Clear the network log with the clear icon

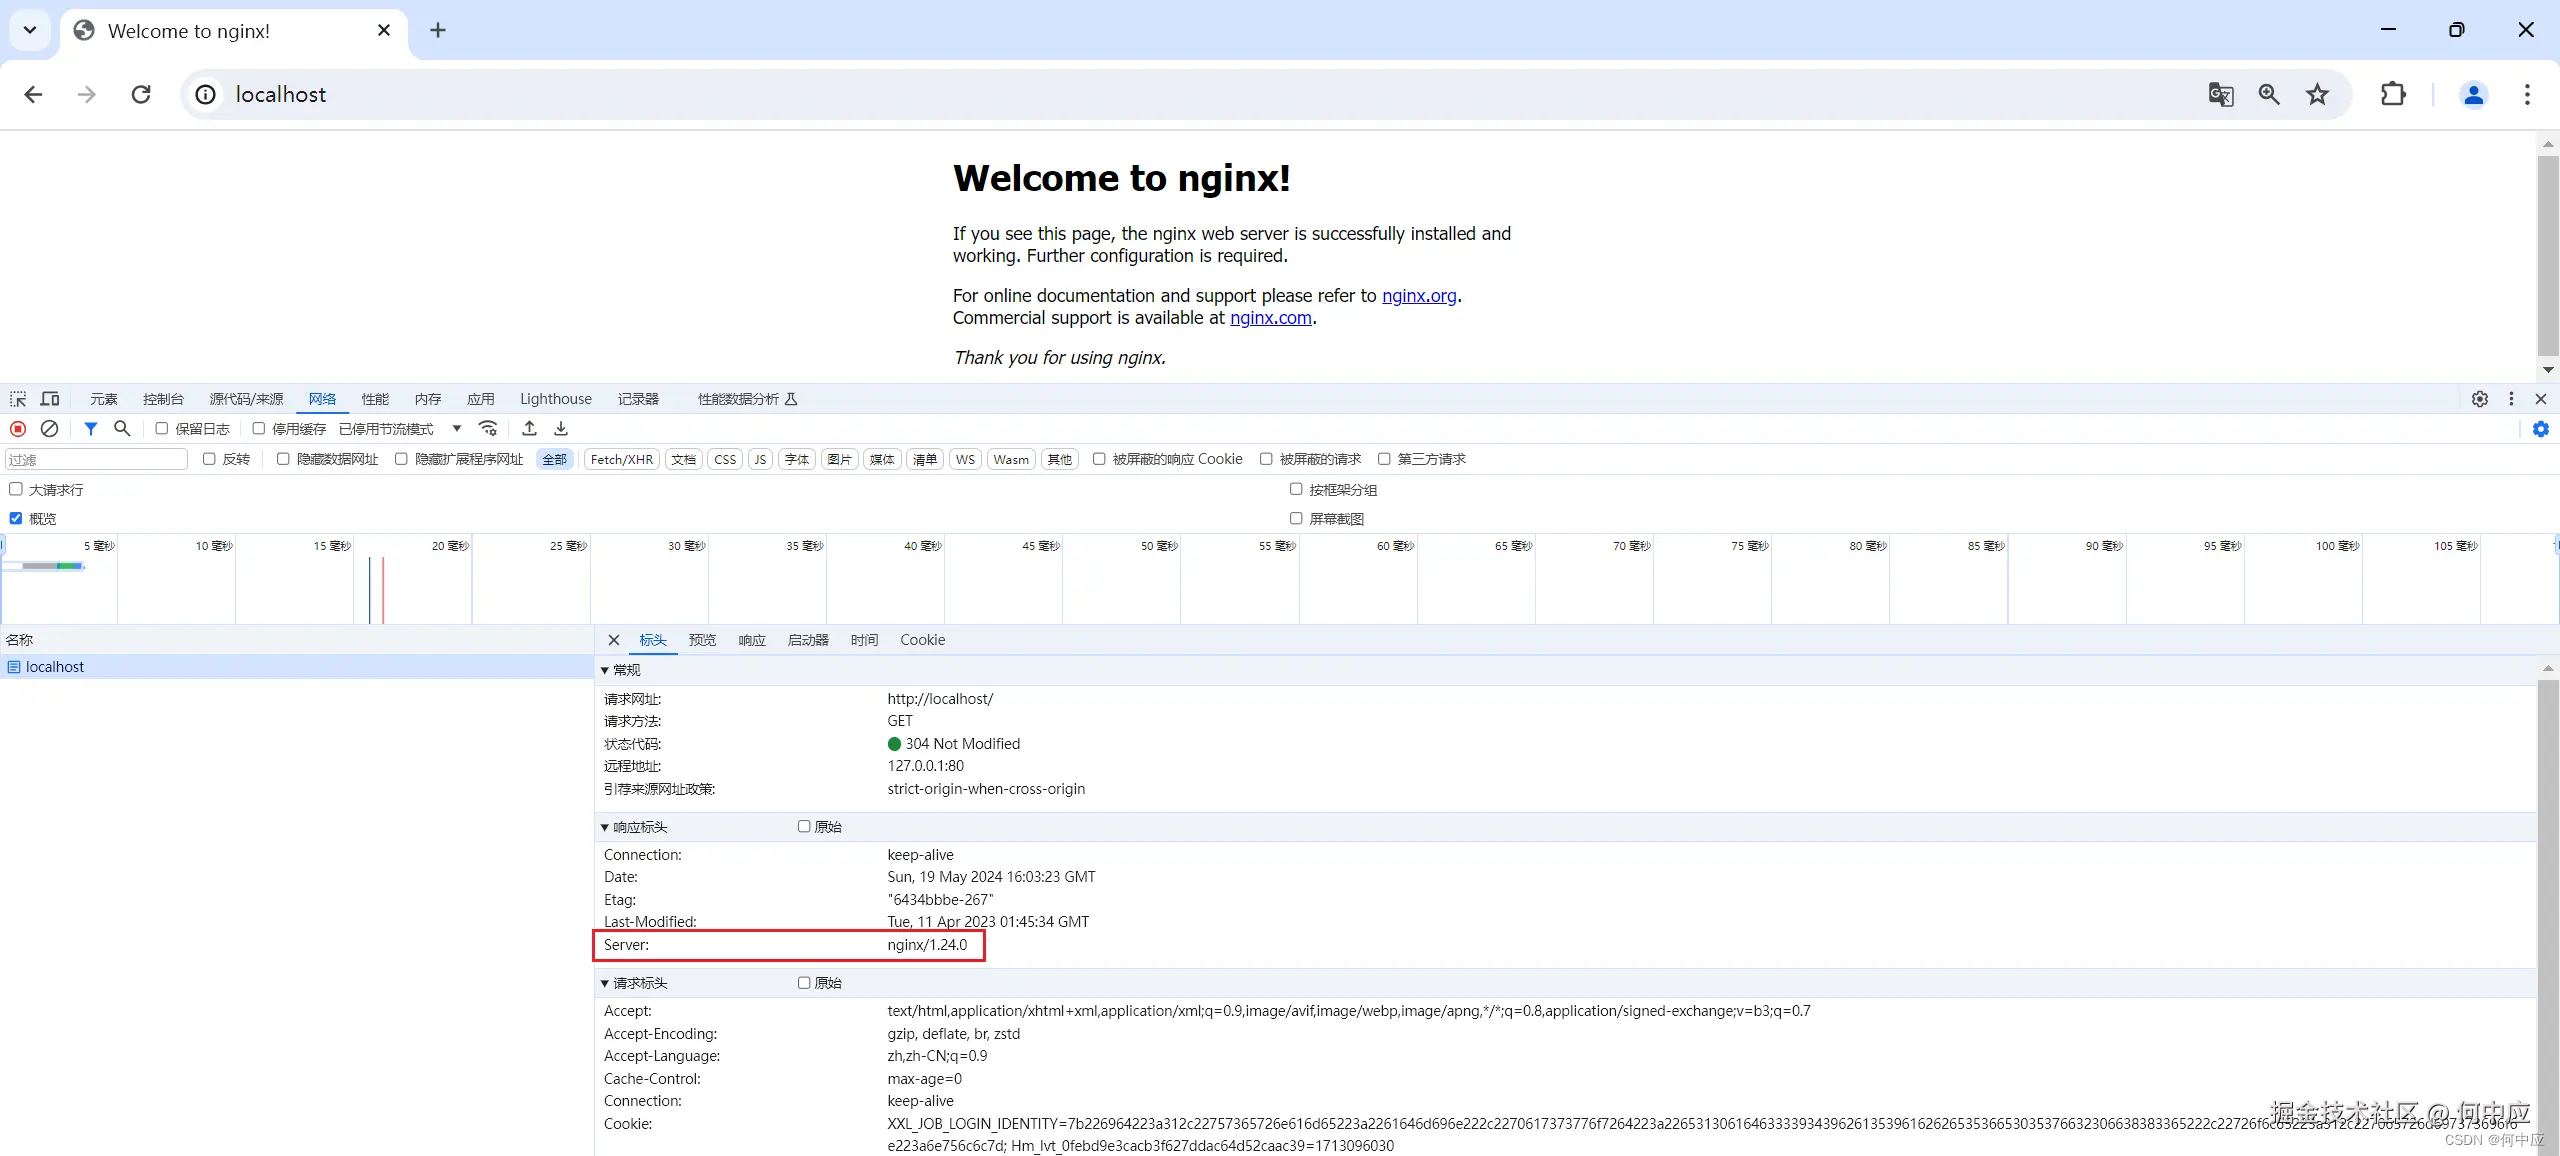click(x=49, y=429)
